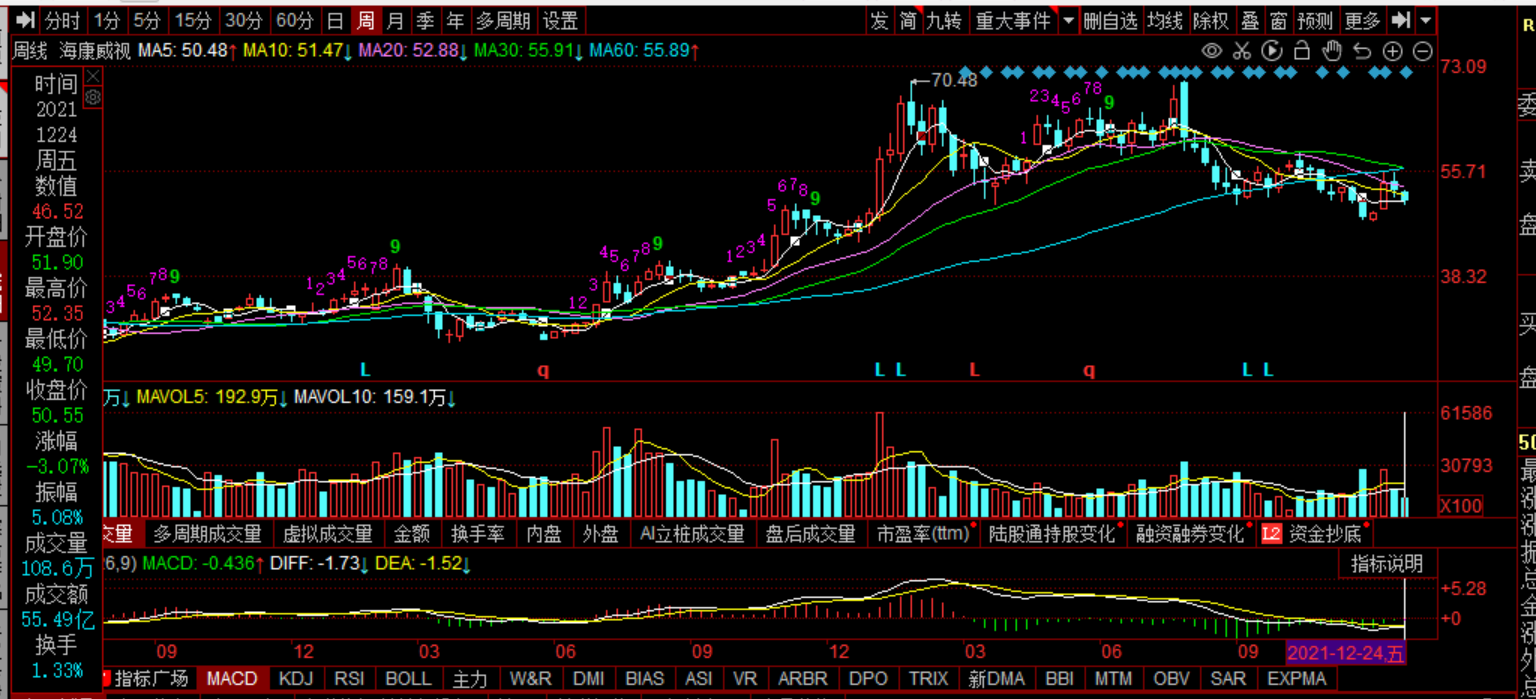The width and height of the screenshot is (1536, 699).
Task: Select the 60分 period tab
Action: coord(294,20)
